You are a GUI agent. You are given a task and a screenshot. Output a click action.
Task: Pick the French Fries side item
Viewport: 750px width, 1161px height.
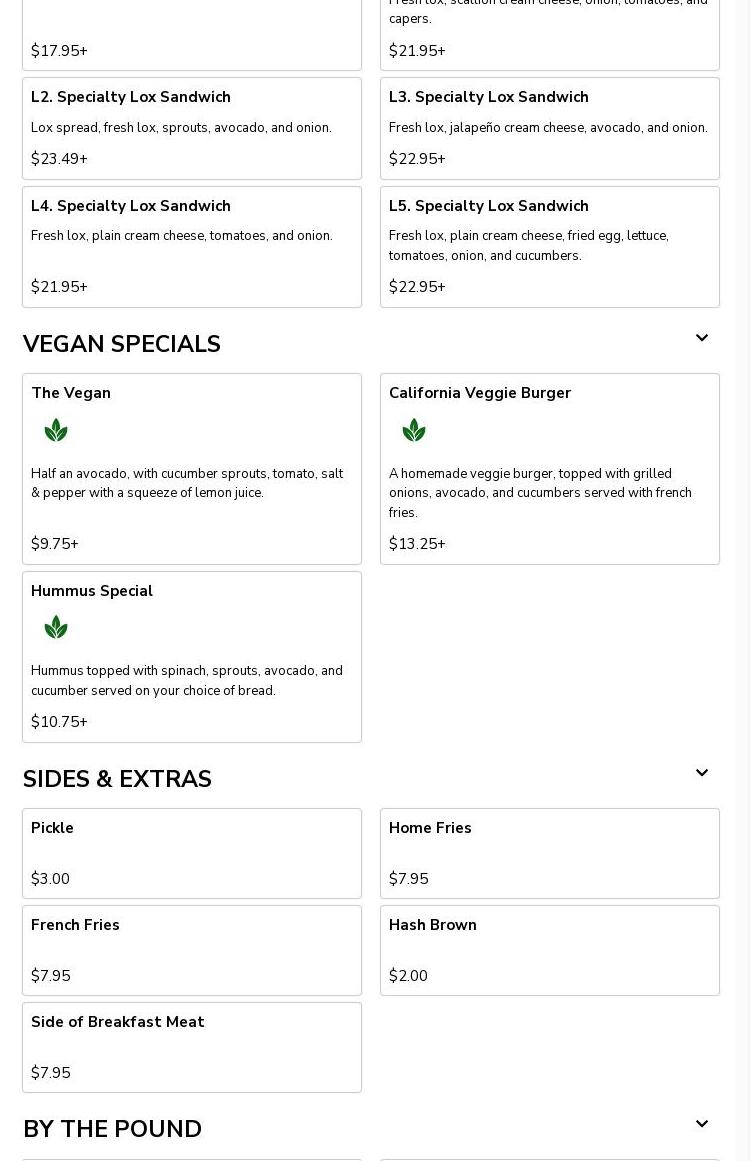(192, 951)
